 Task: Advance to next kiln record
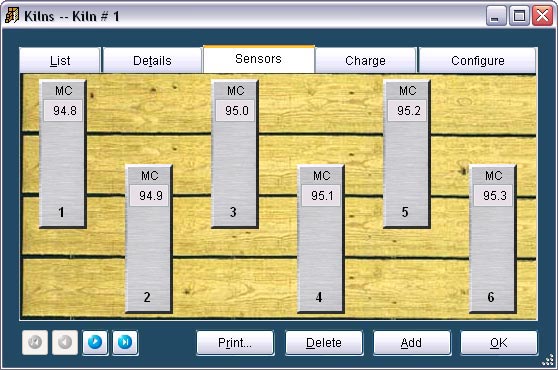[x=95, y=342]
